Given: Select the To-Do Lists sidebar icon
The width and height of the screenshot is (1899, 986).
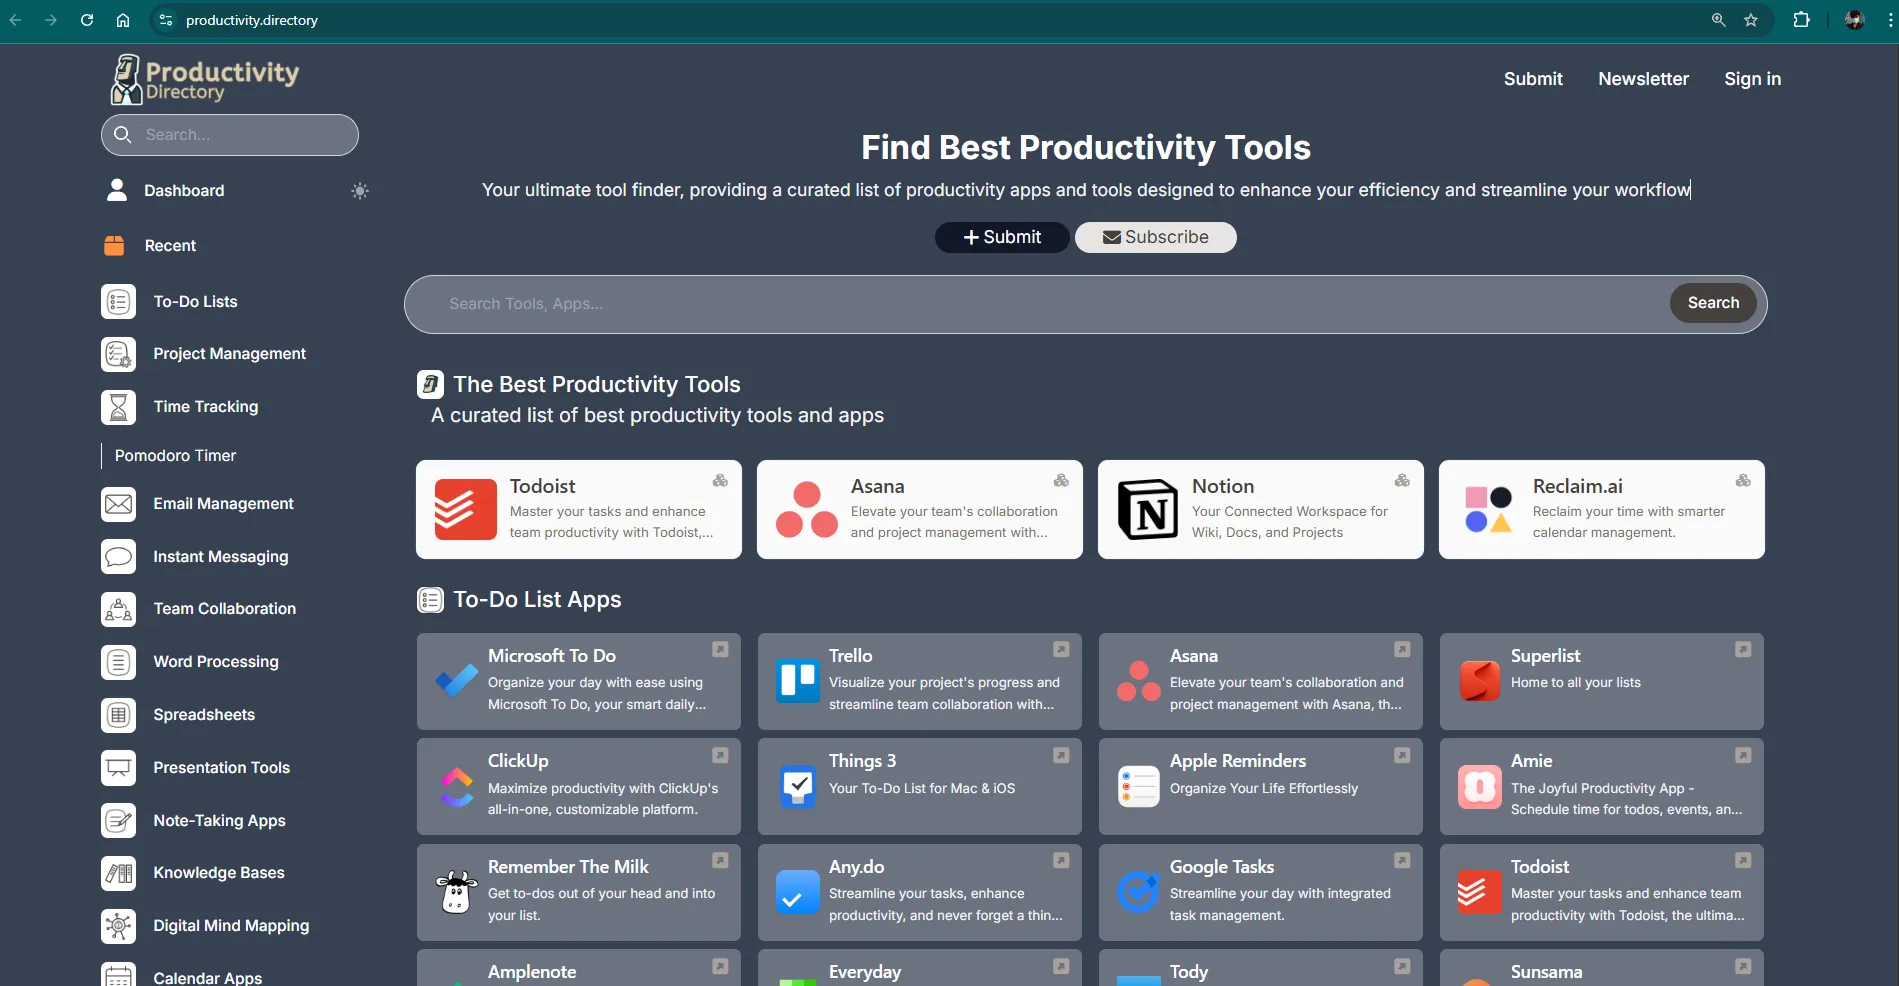Looking at the screenshot, I should pos(118,301).
